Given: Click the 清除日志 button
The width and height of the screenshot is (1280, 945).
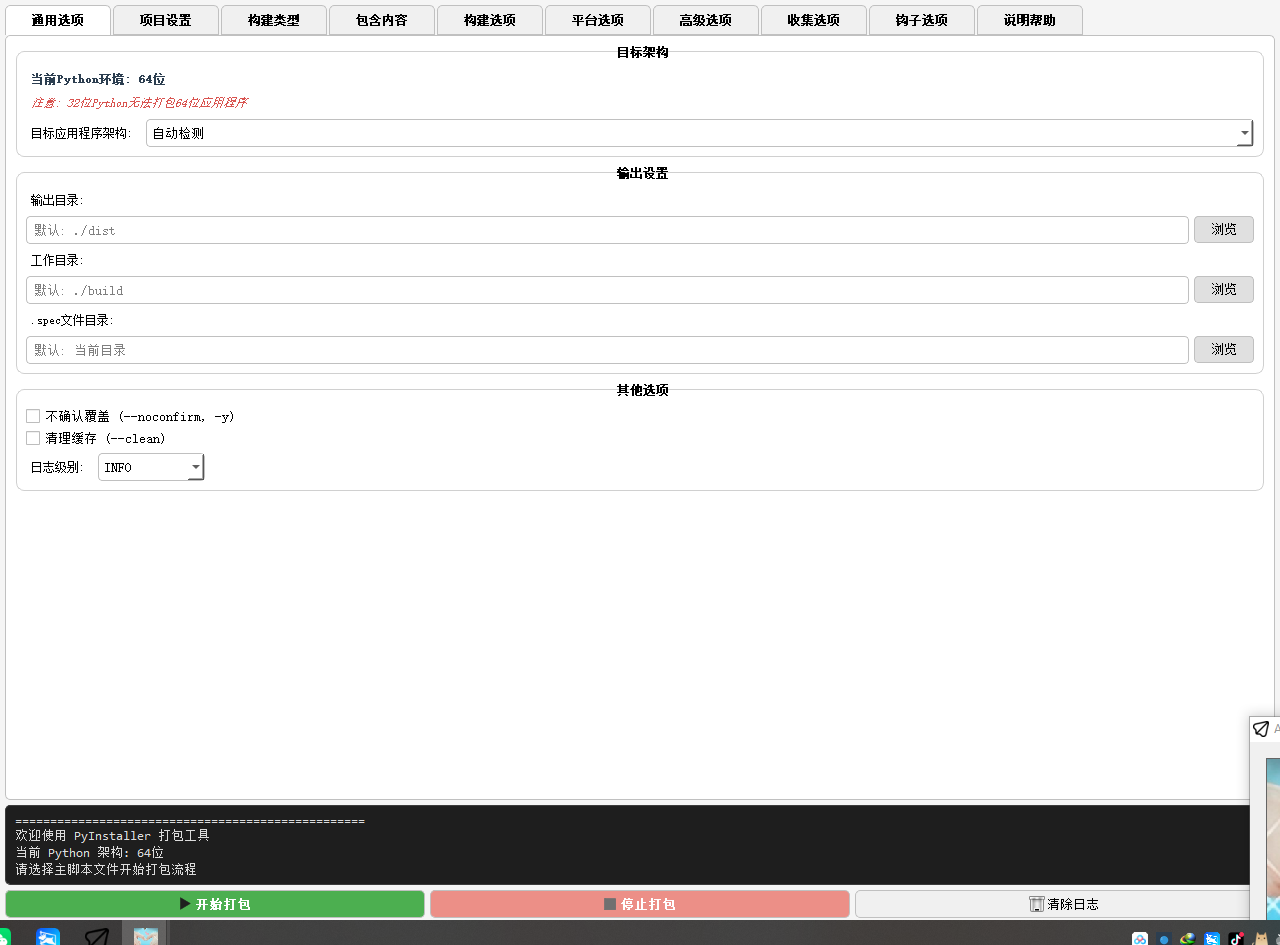Looking at the screenshot, I should pos(1062,904).
